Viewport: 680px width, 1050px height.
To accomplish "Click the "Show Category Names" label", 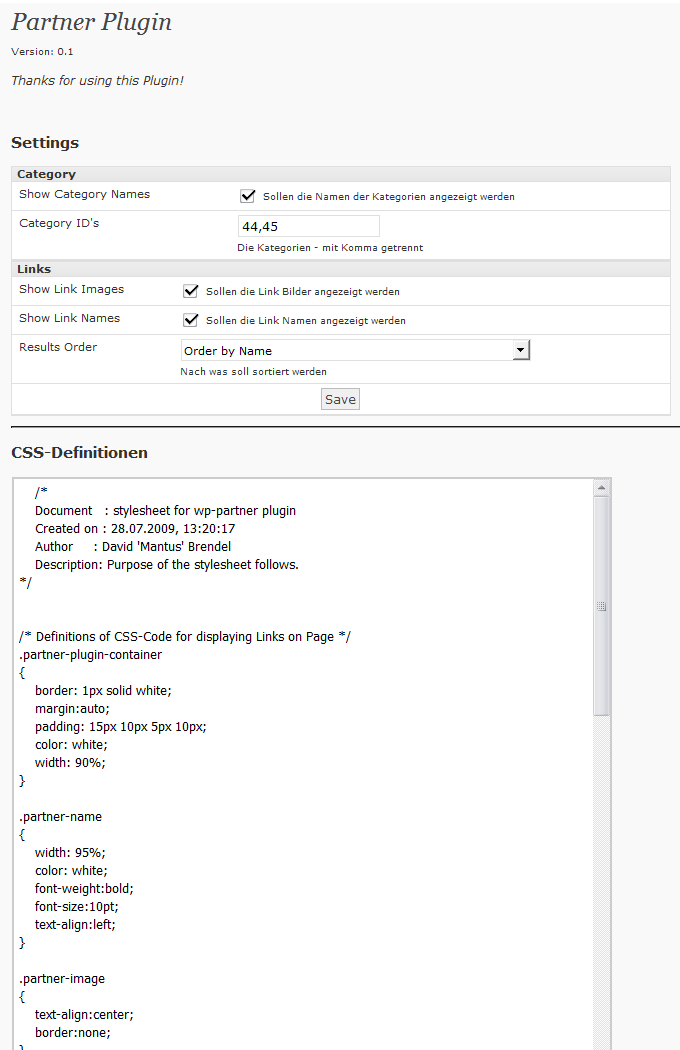I will tap(84, 194).
